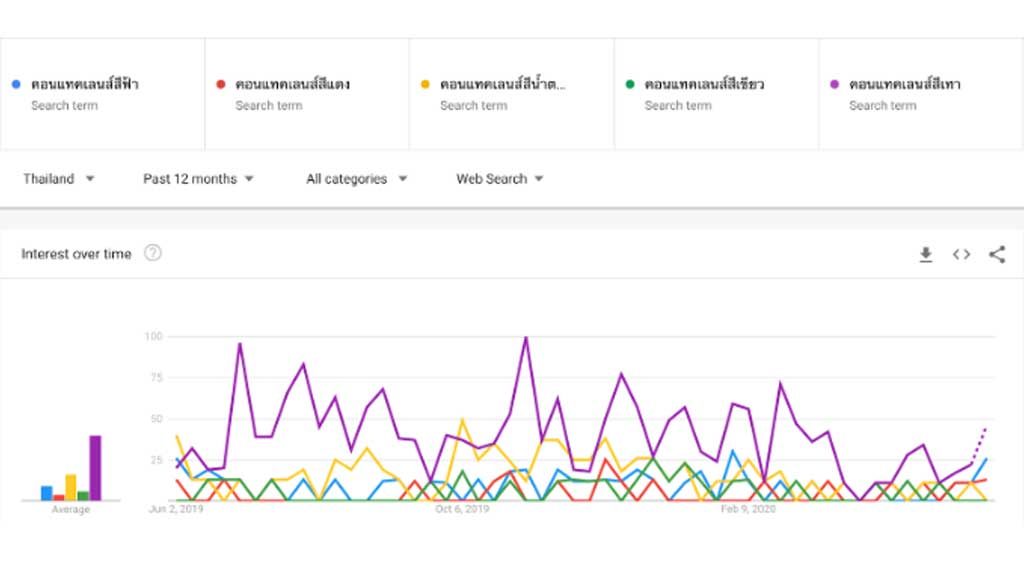
Task: Click the embed code icon
Action: pyautogui.click(x=961, y=255)
